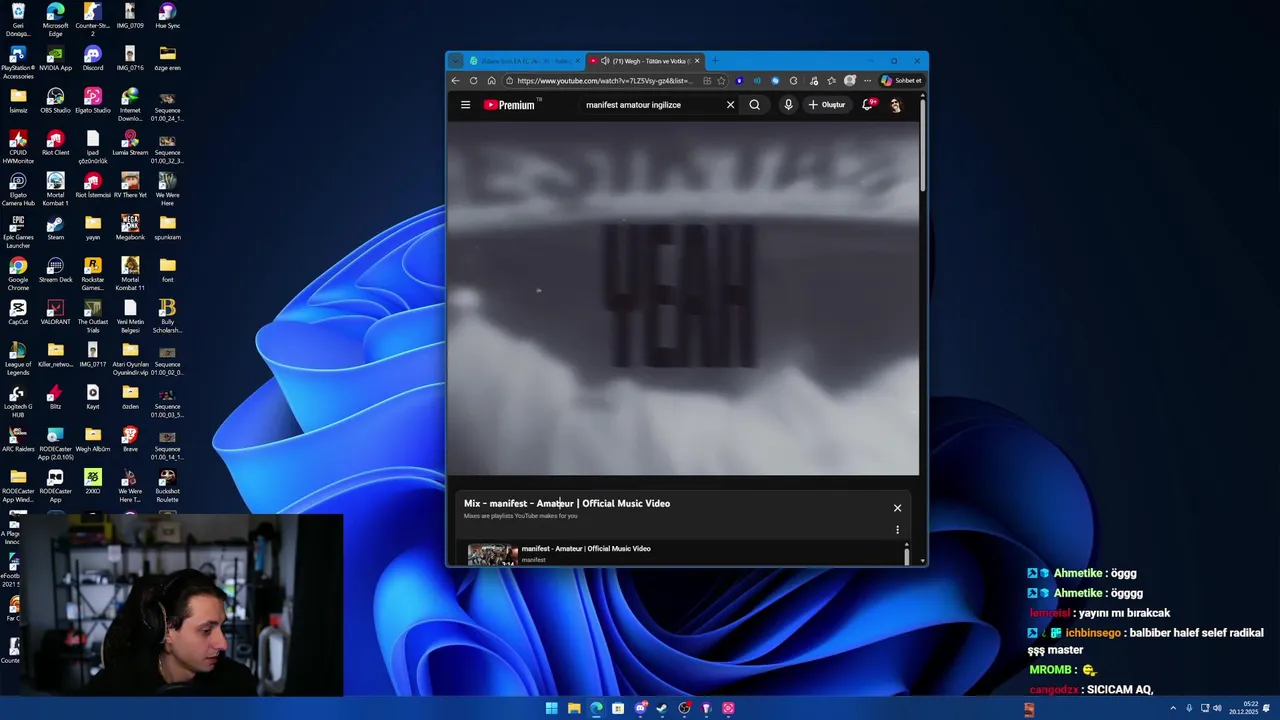The image size is (1280, 720).
Task: Select the Discord desktop shortcut
Action: (x=93, y=59)
